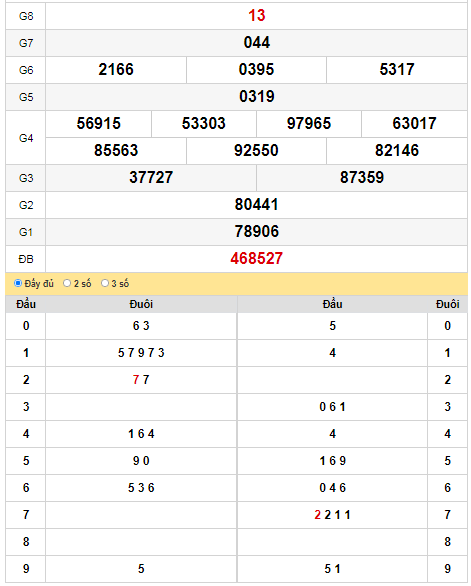The image size is (471, 586).
Task: Click the special prize number 468527
Action: pos(256,259)
